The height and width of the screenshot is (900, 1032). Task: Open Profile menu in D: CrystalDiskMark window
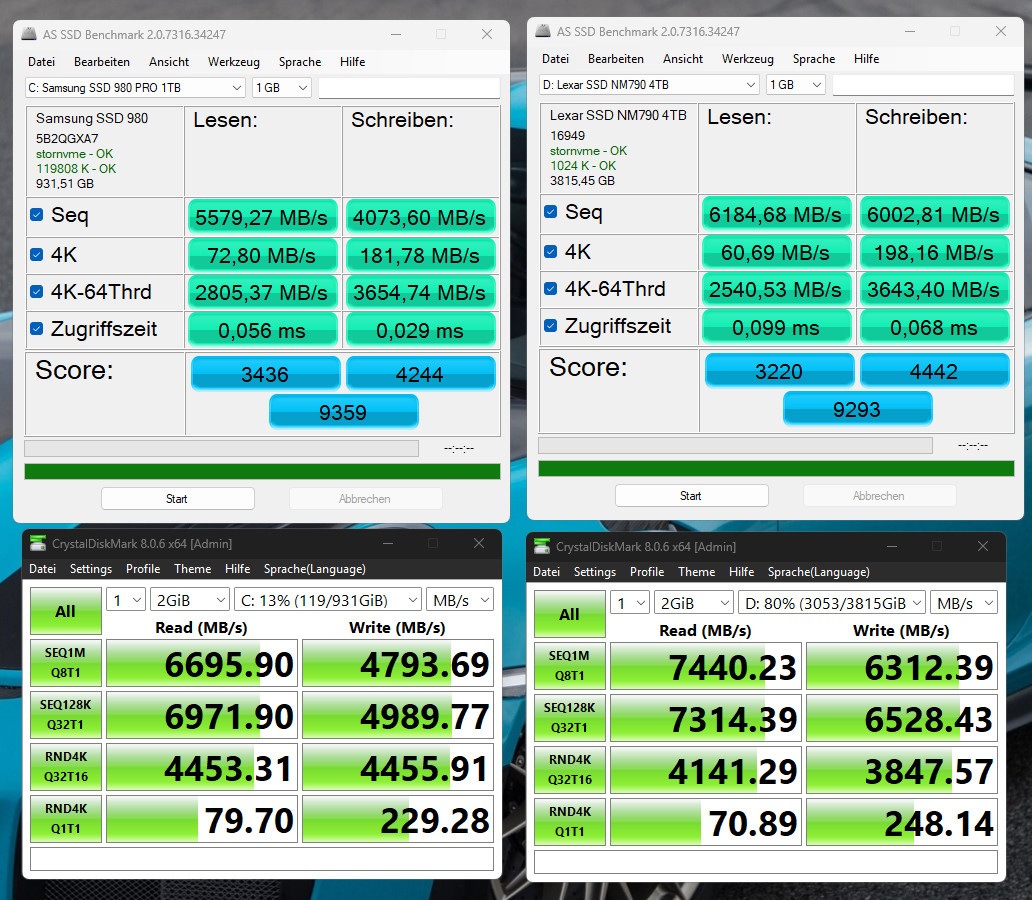click(647, 571)
